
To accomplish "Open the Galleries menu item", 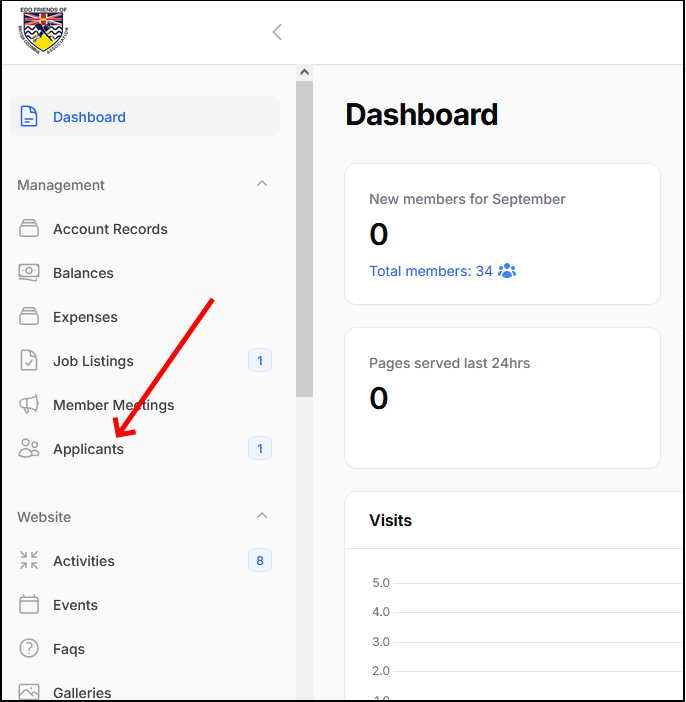I will [82, 692].
